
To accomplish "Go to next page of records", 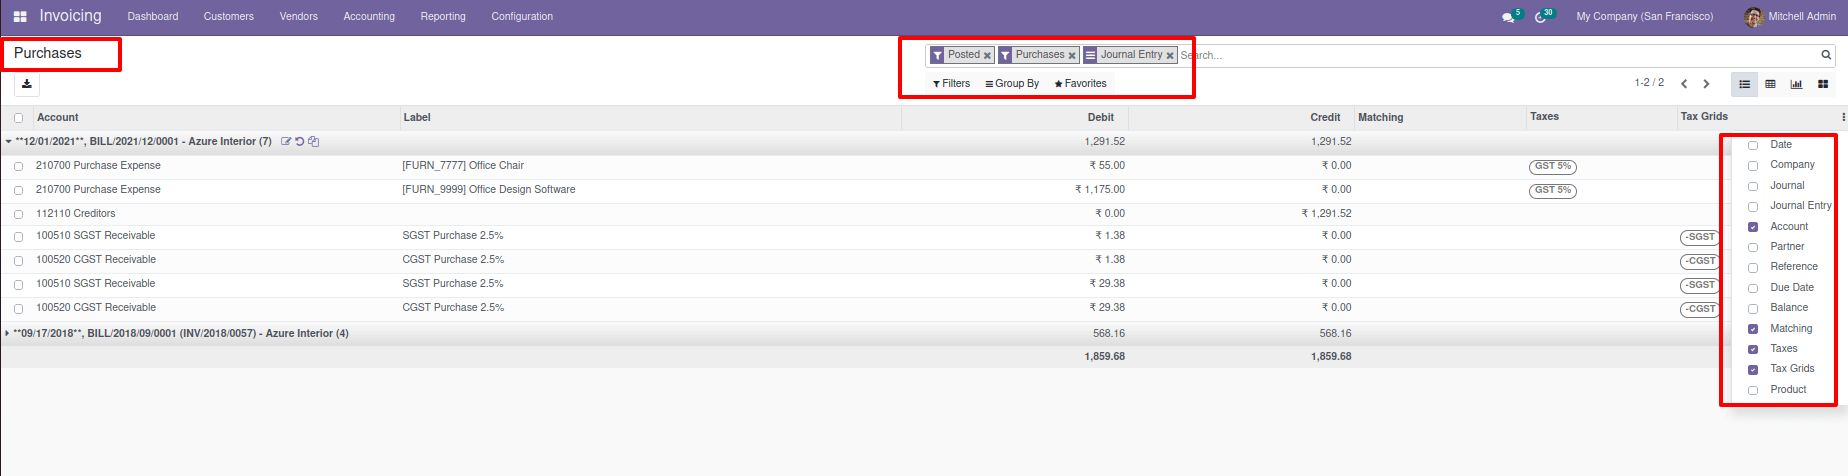I will tap(1706, 84).
